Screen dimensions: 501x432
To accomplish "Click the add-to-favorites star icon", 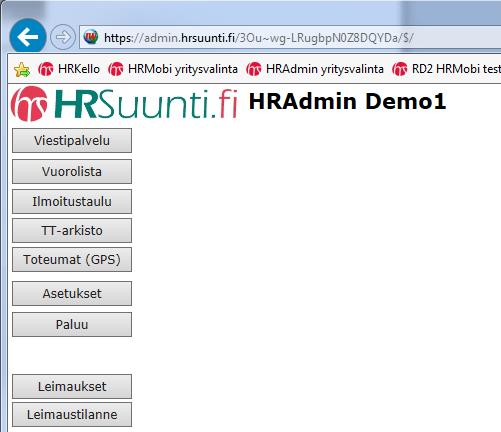I will tap(22, 69).
